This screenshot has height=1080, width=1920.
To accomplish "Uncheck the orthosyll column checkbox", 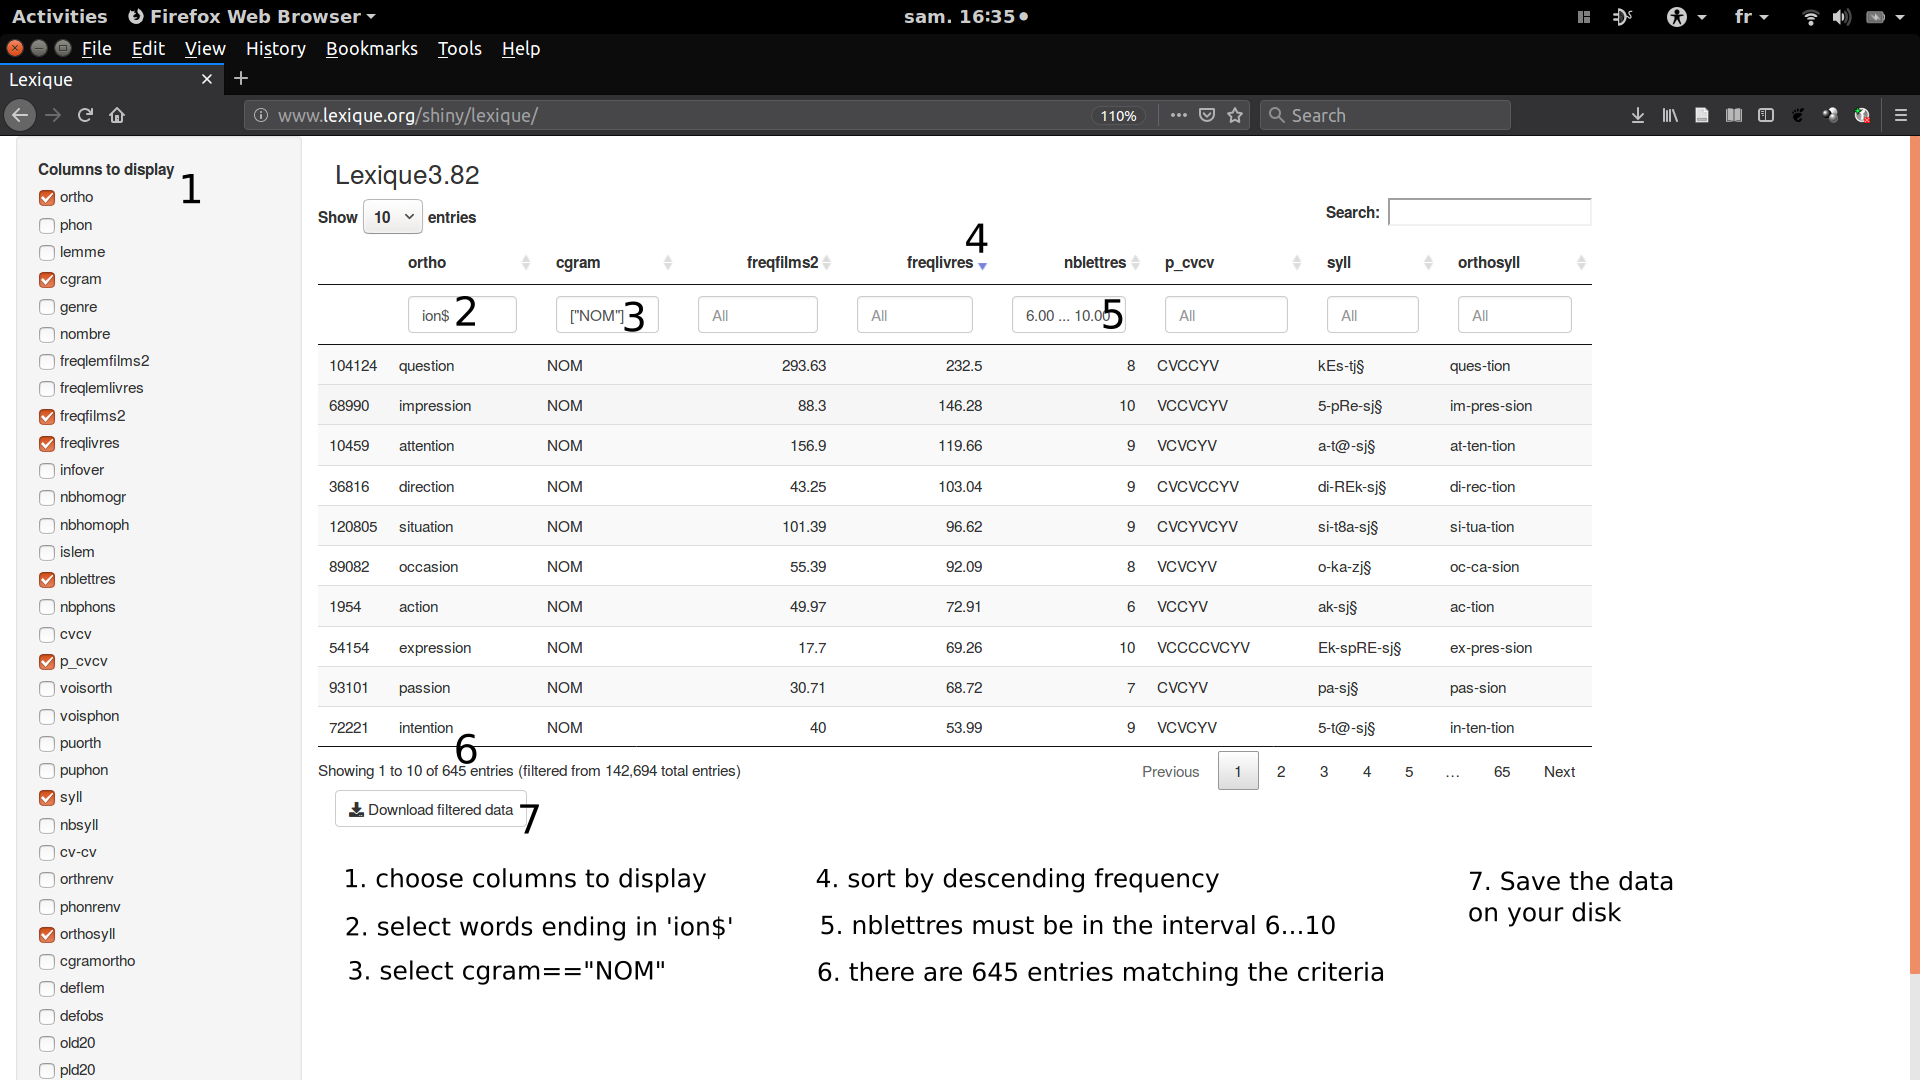I will pyautogui.click(x=47, y=935).
